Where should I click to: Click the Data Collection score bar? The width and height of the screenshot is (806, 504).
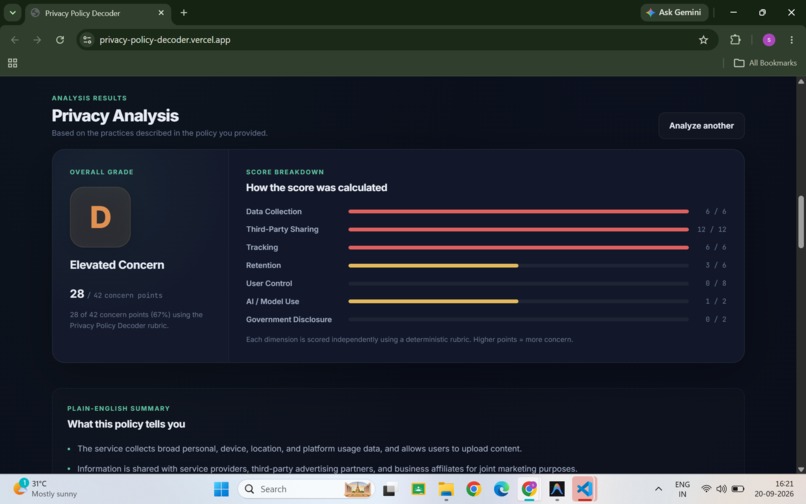(x=518, y=211)
